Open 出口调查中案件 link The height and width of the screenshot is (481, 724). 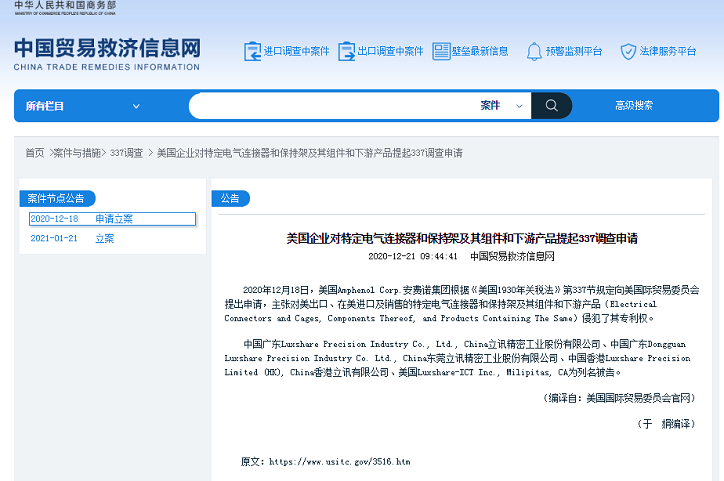click(x=391, y=51)
